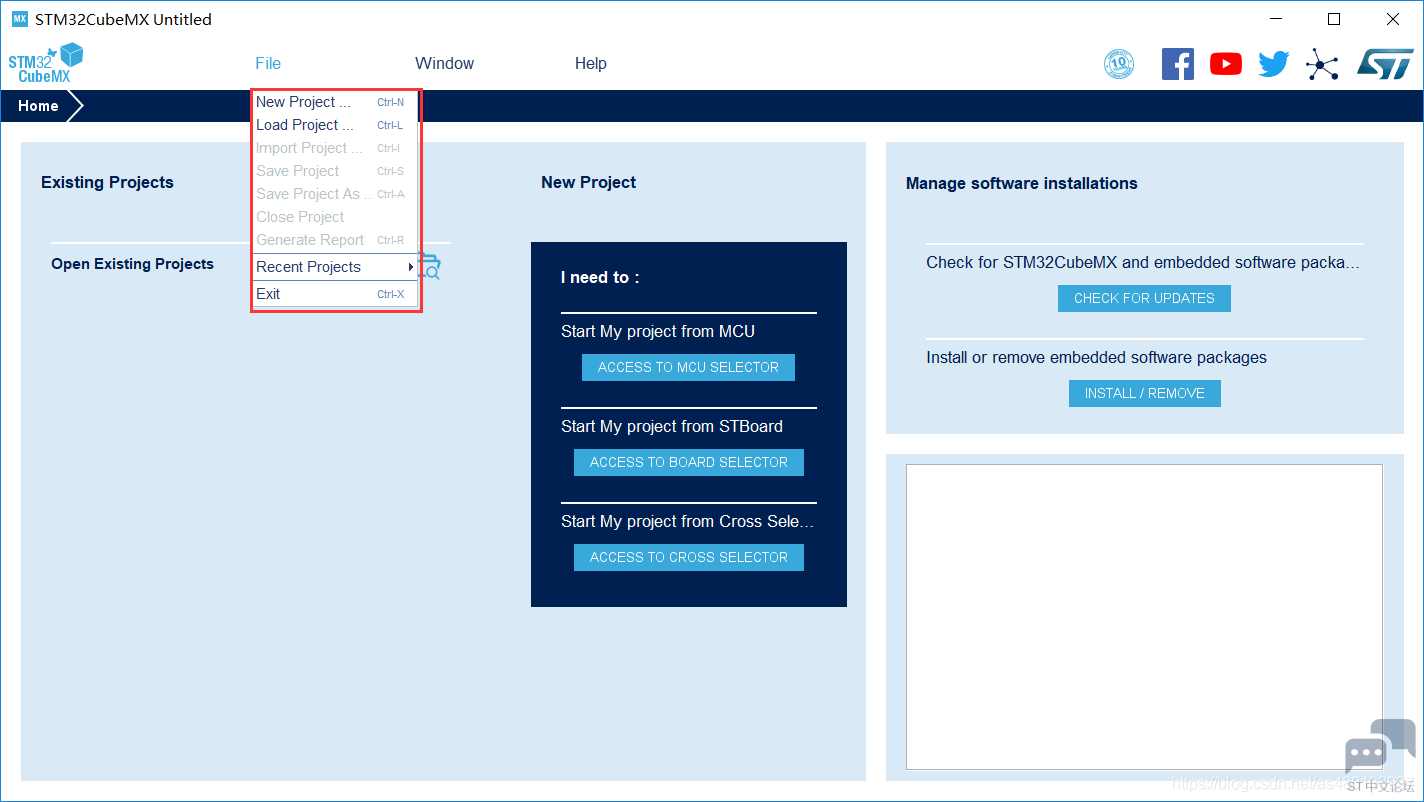1424x802 pixels.
Task: Choose New Project from the File menu
Action: [x=335, y=102]
